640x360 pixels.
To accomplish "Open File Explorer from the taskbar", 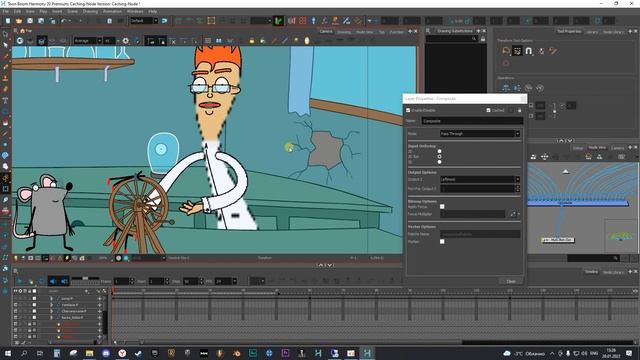I will click(89, 353).
